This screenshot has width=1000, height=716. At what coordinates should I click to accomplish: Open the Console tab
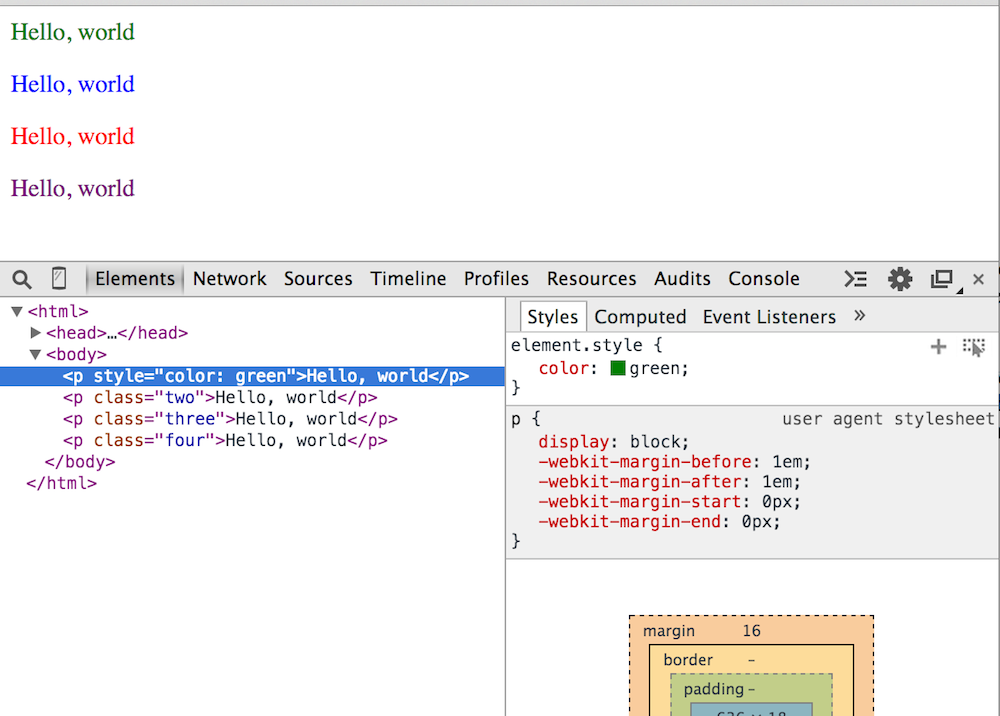tap(763, 279)
